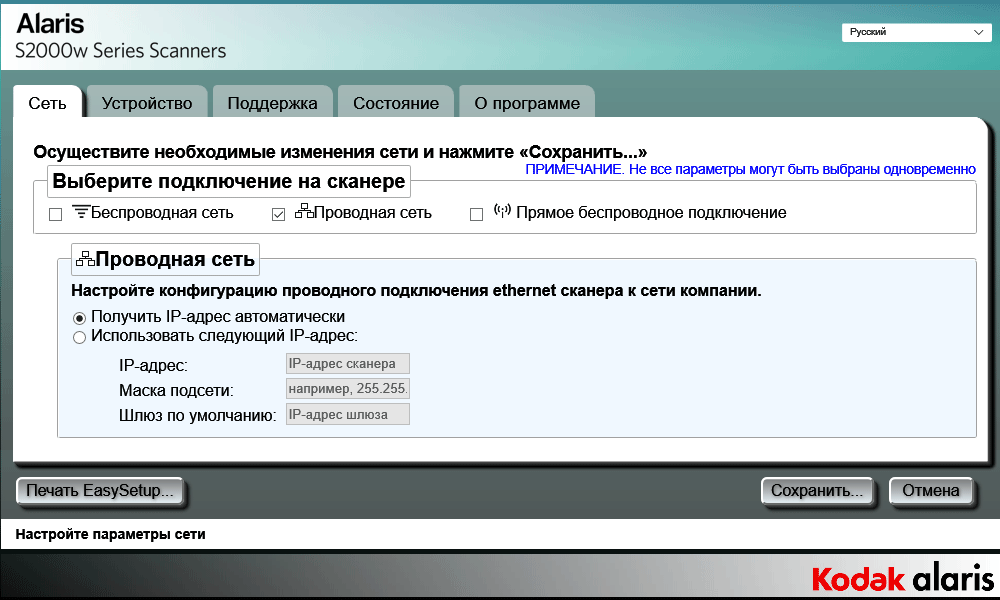
Task: Click the Отмена button
Action: [x=930, y=491]
